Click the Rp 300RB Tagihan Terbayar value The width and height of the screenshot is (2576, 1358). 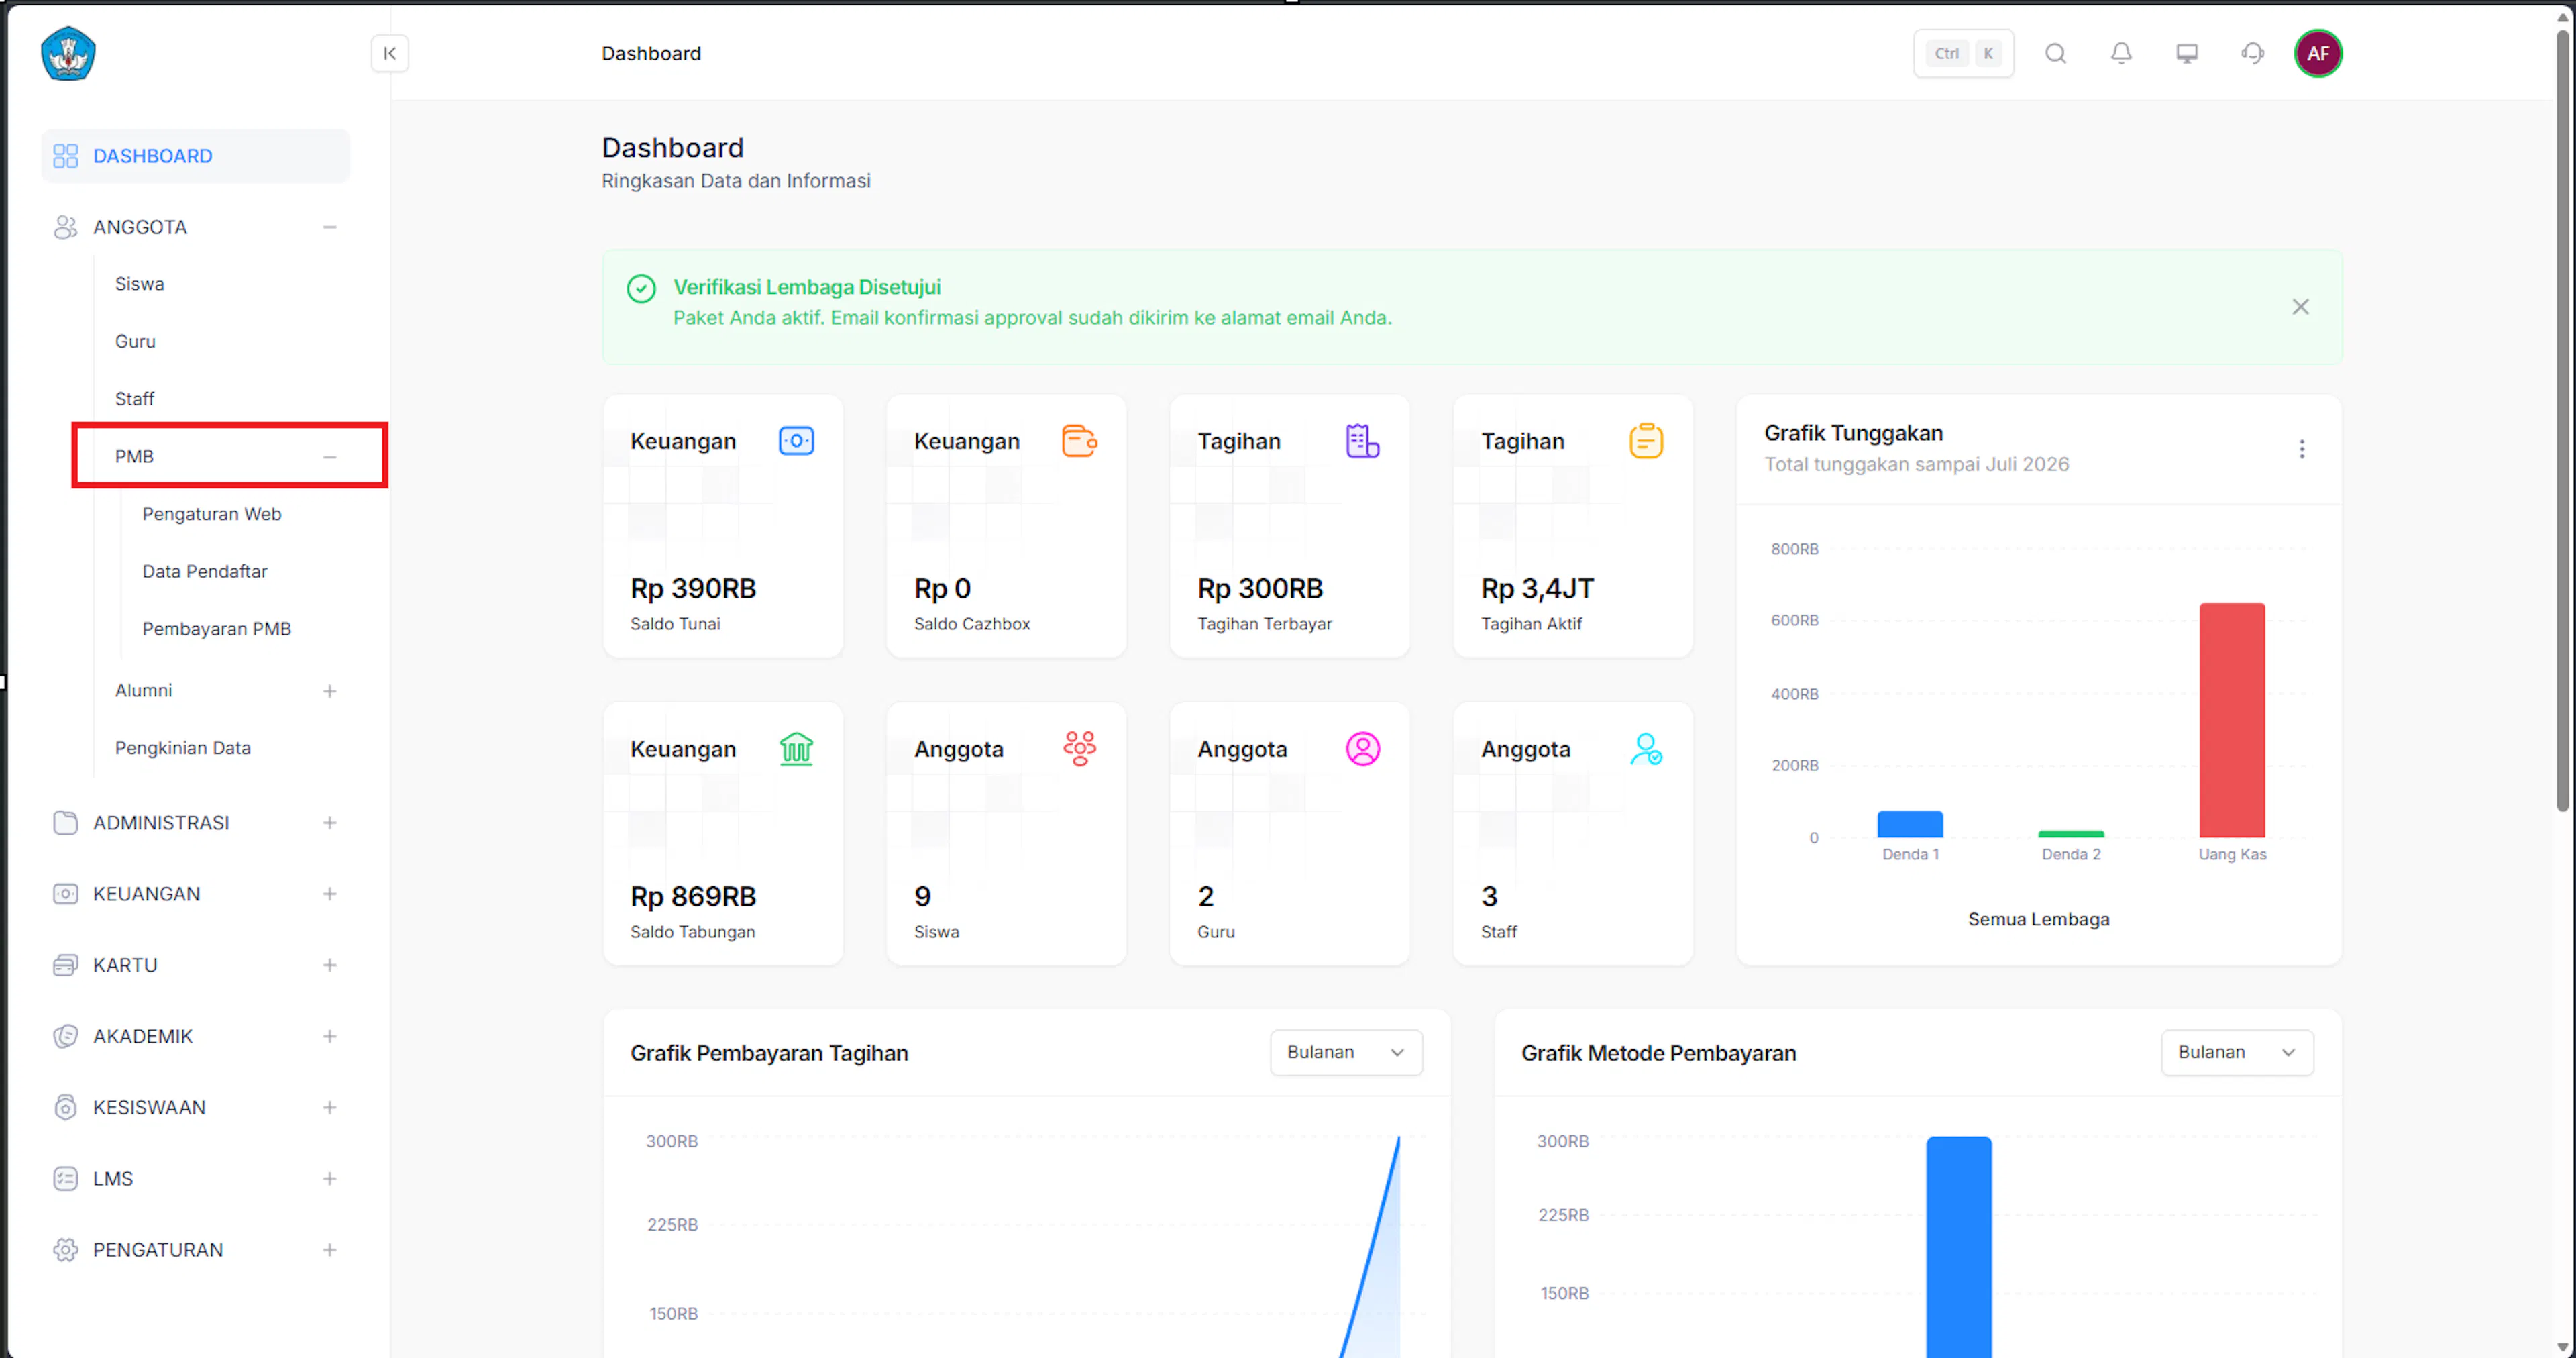1260,588
